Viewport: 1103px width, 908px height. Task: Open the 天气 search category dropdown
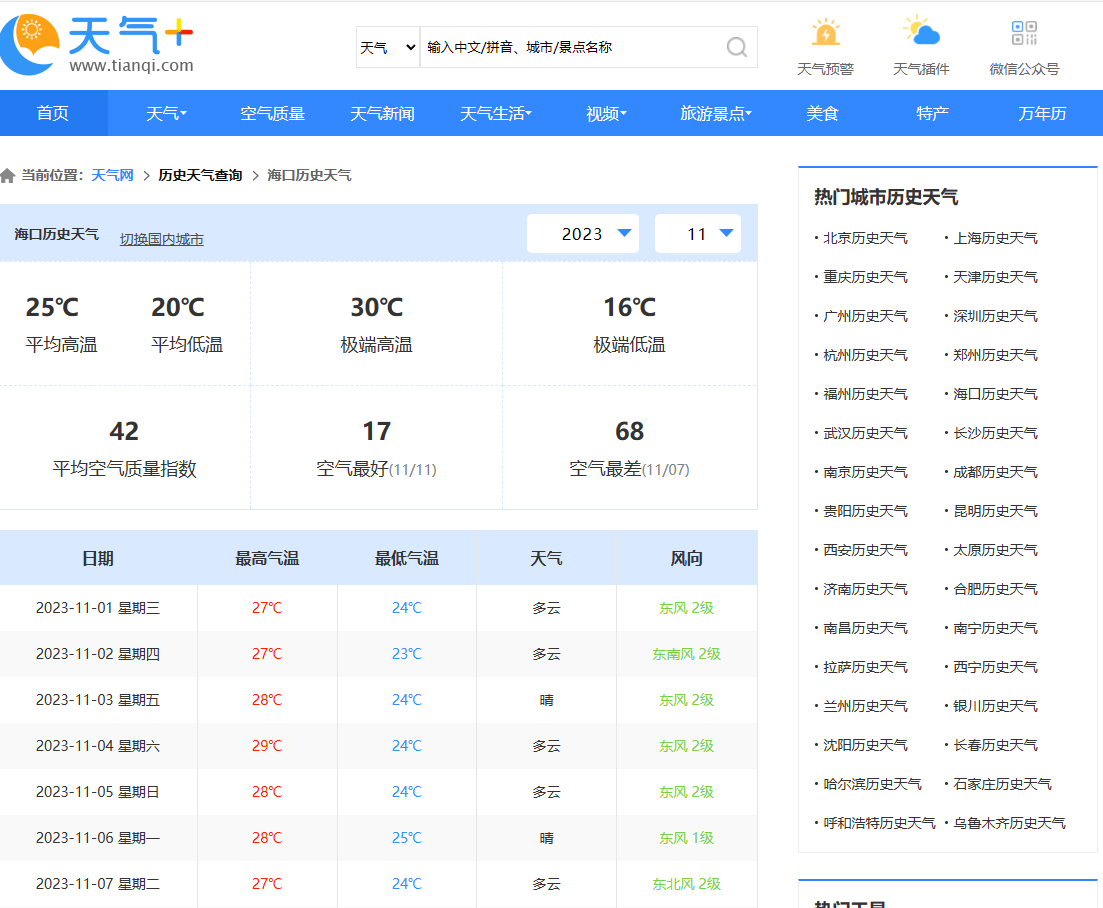coord(388,47)
